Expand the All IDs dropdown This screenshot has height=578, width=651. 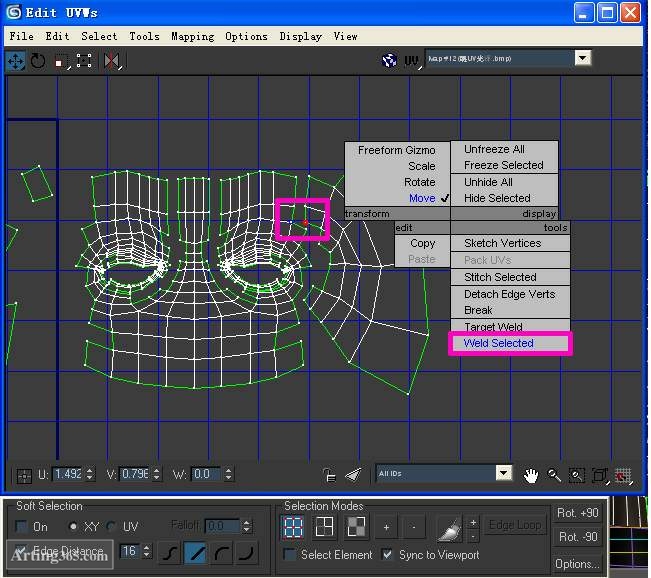[x=503, y=473]
